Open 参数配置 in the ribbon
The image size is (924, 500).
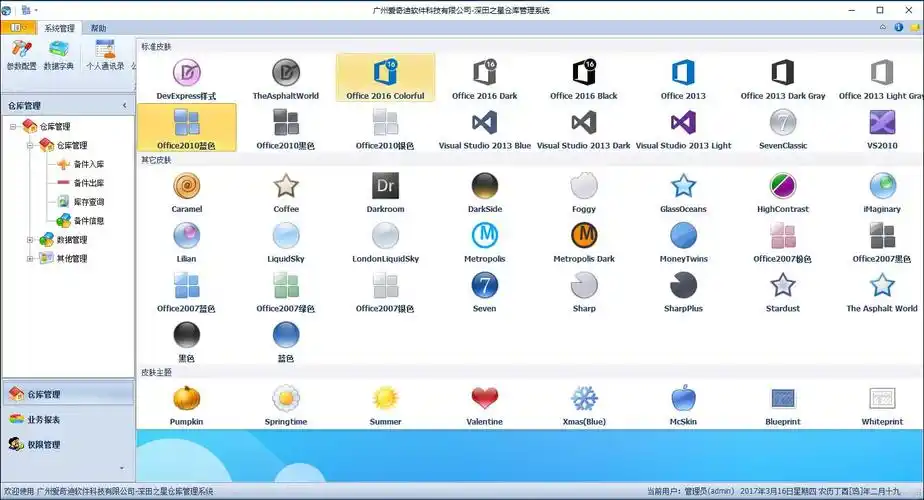click(21, 55)
